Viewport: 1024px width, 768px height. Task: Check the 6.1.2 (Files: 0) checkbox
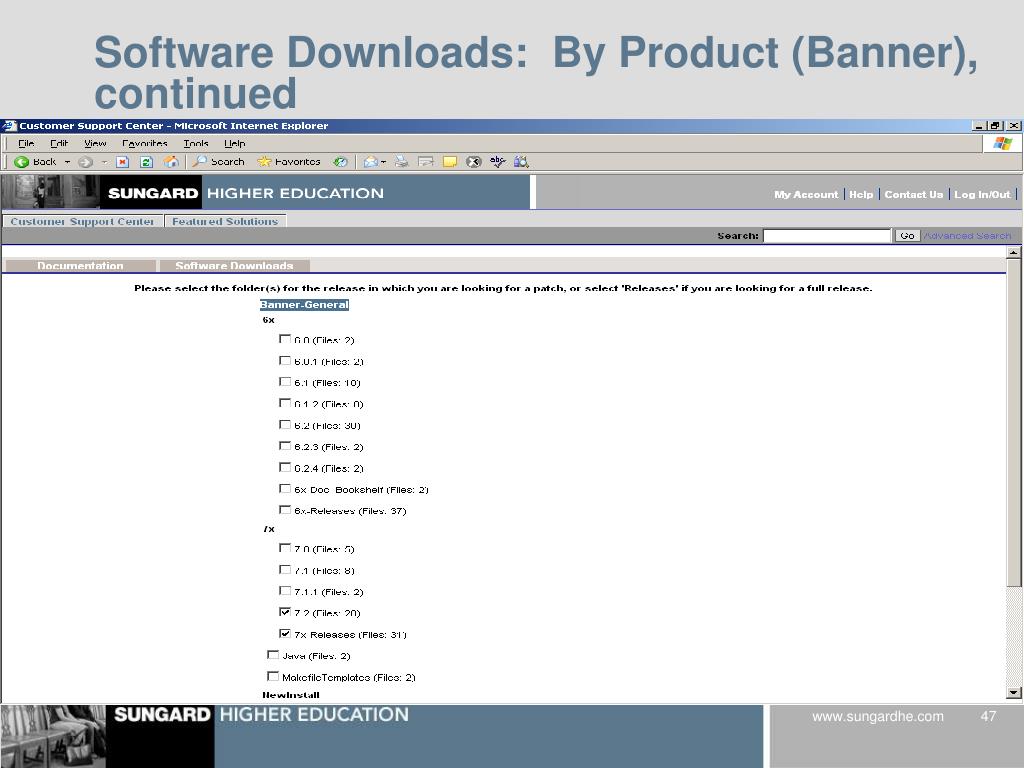point(285,403)
